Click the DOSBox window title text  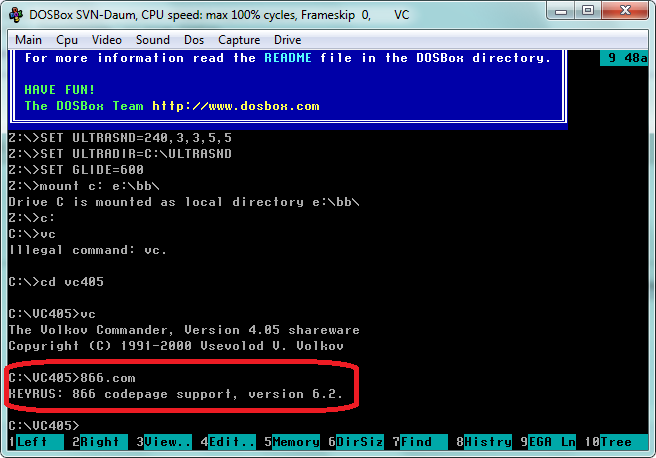click(x=219, y=15)
